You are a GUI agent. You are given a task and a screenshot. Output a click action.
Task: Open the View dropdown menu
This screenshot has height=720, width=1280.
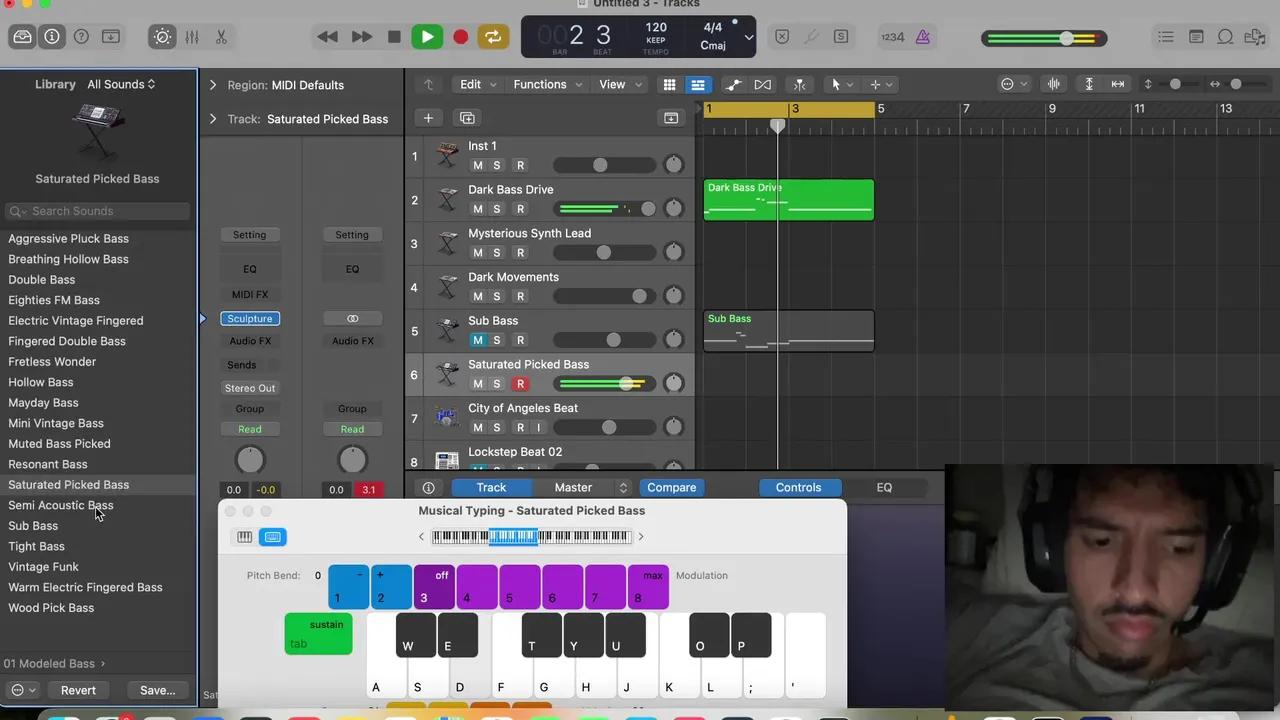tap(619, 85)
